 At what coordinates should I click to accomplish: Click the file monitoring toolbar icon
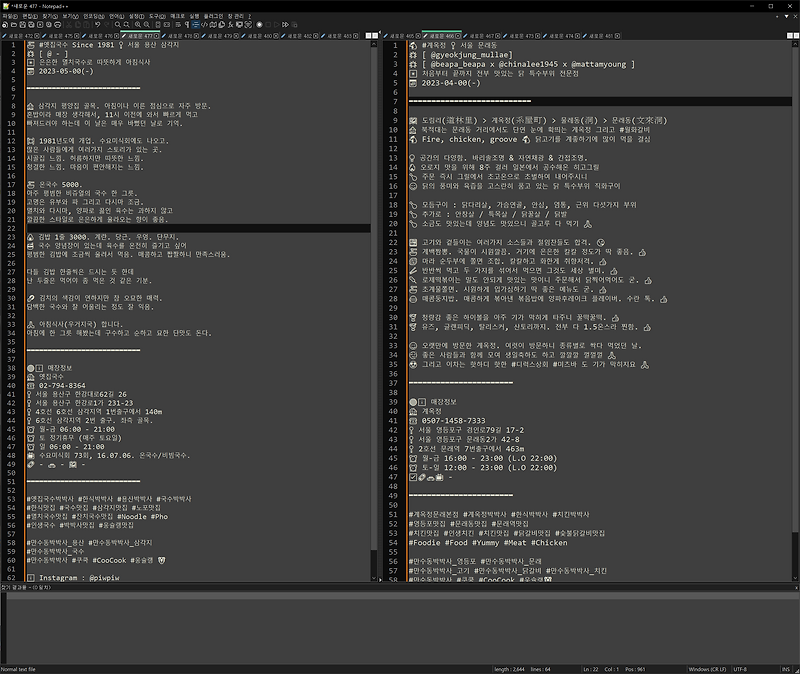[x=248, y=24]
